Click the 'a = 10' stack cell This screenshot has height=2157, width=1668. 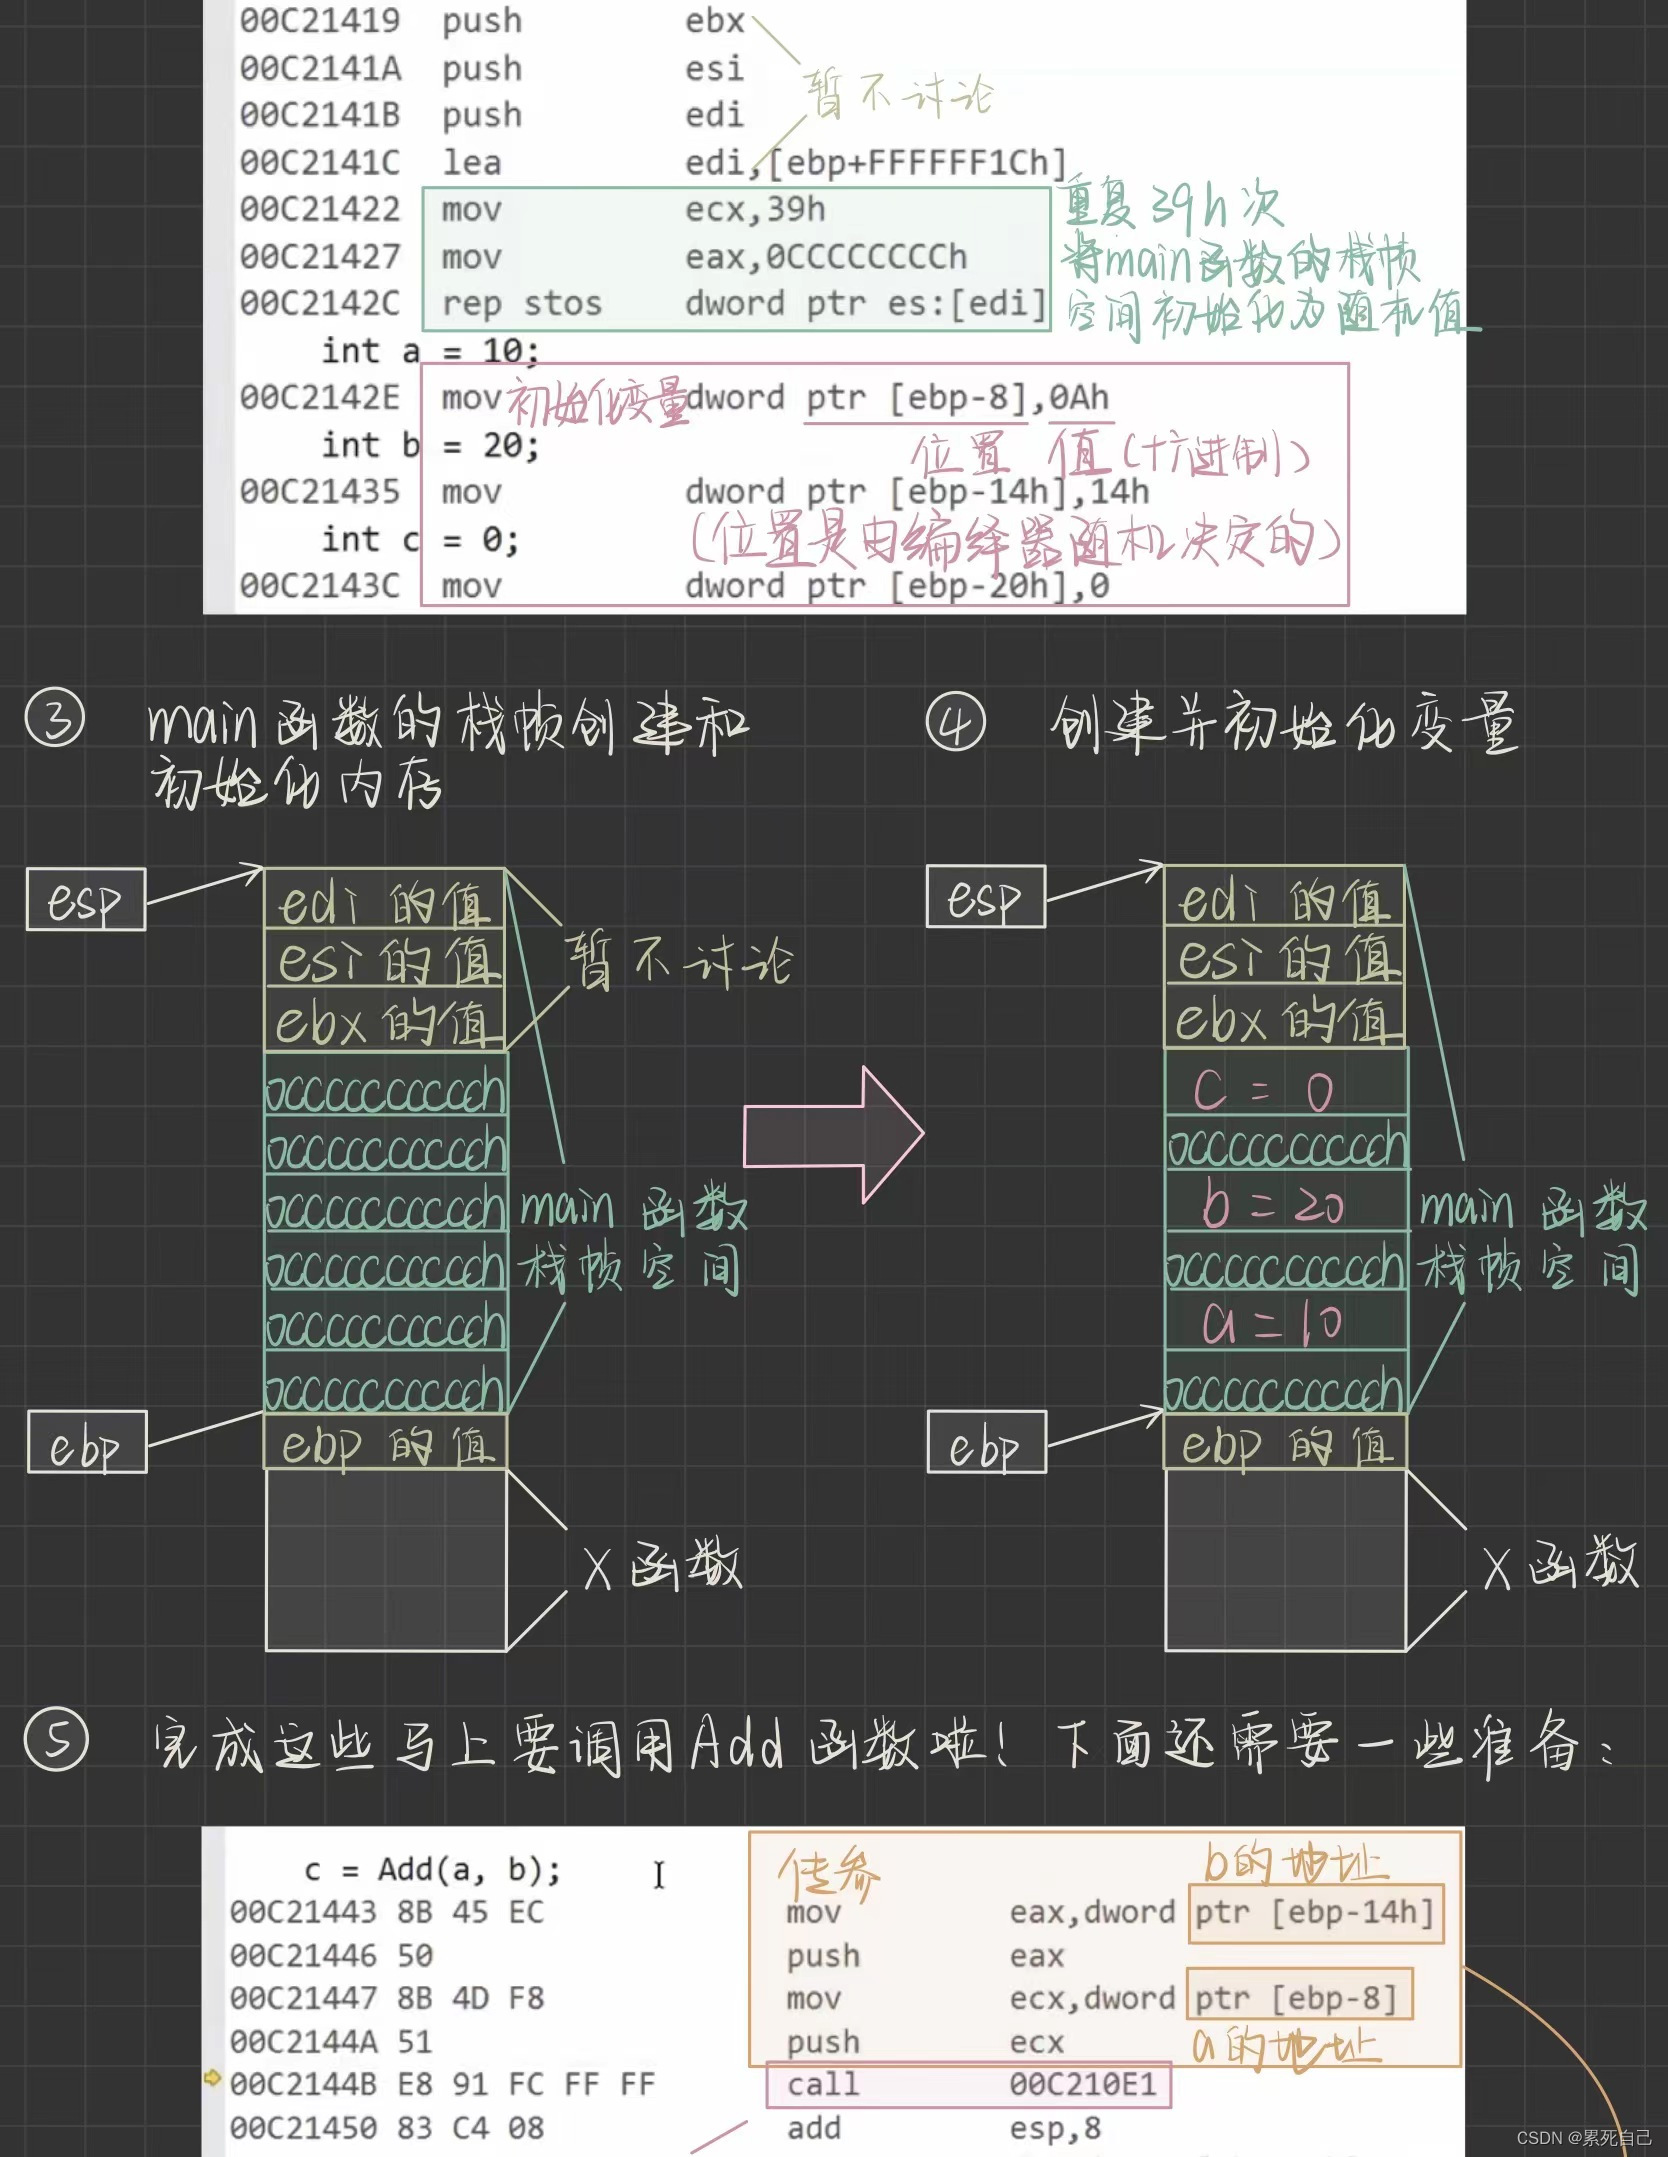[1286, 1320]
